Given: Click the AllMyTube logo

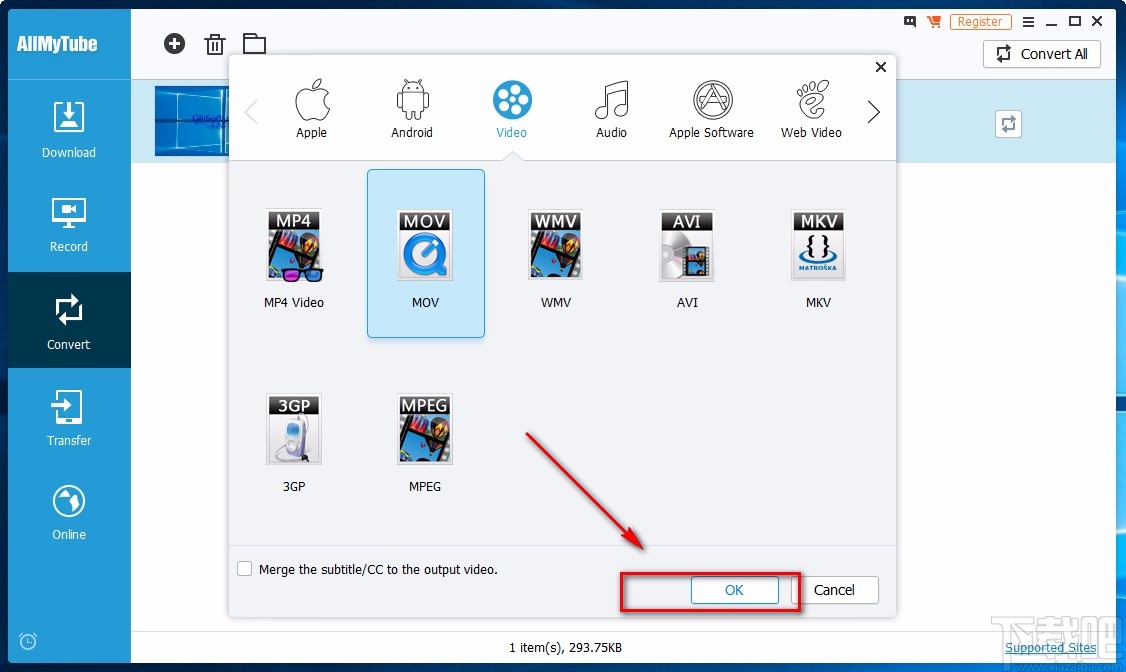Looking at the screenshot, I should coord(57,44).
